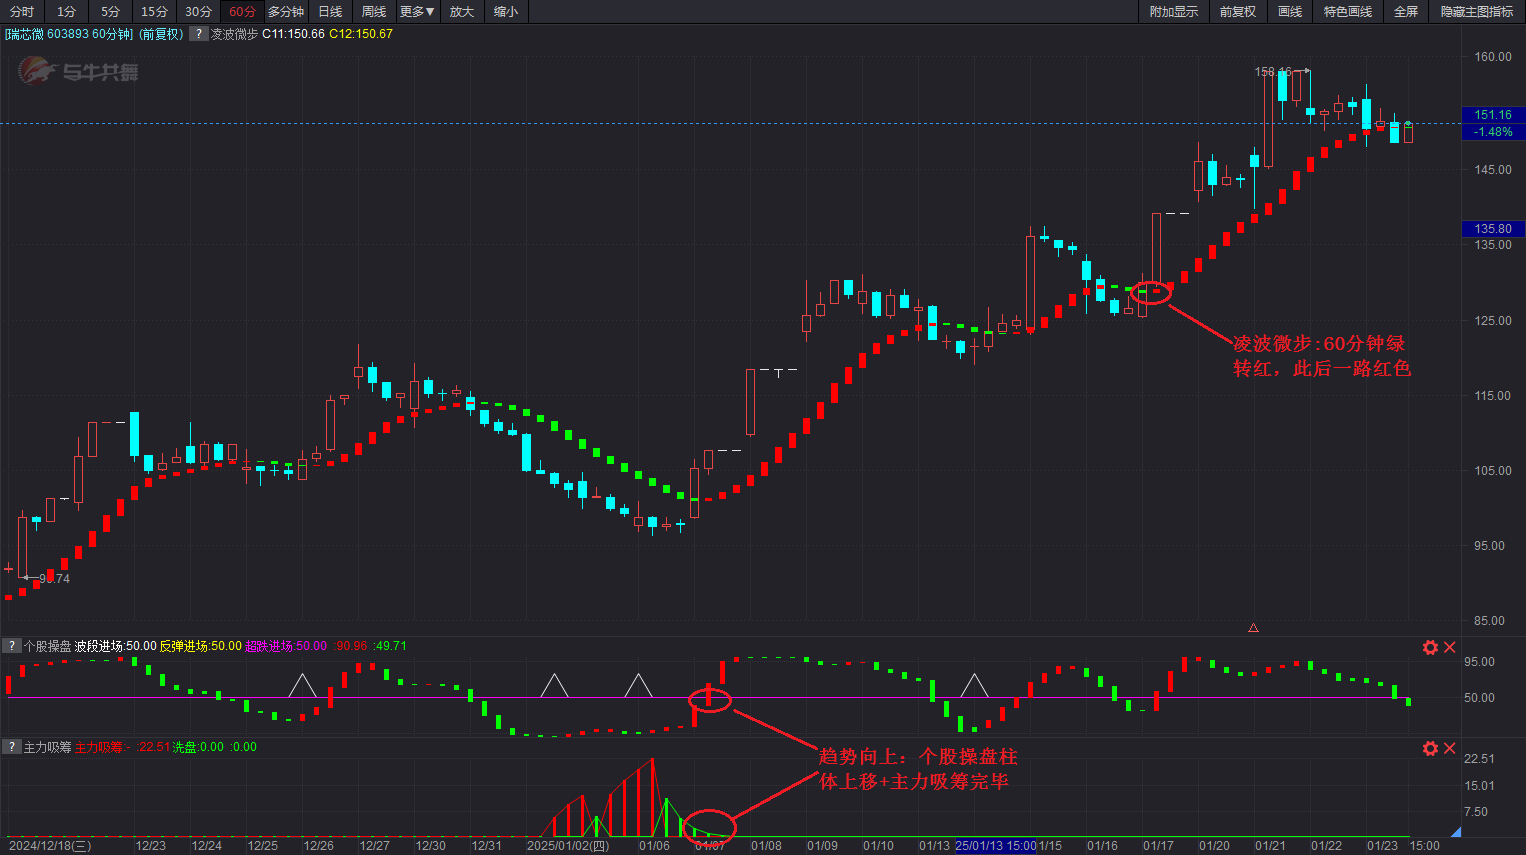Click the 01/17 date label on axis
The height and width of the screenshot is (855, 1526).
(1158, 846)
